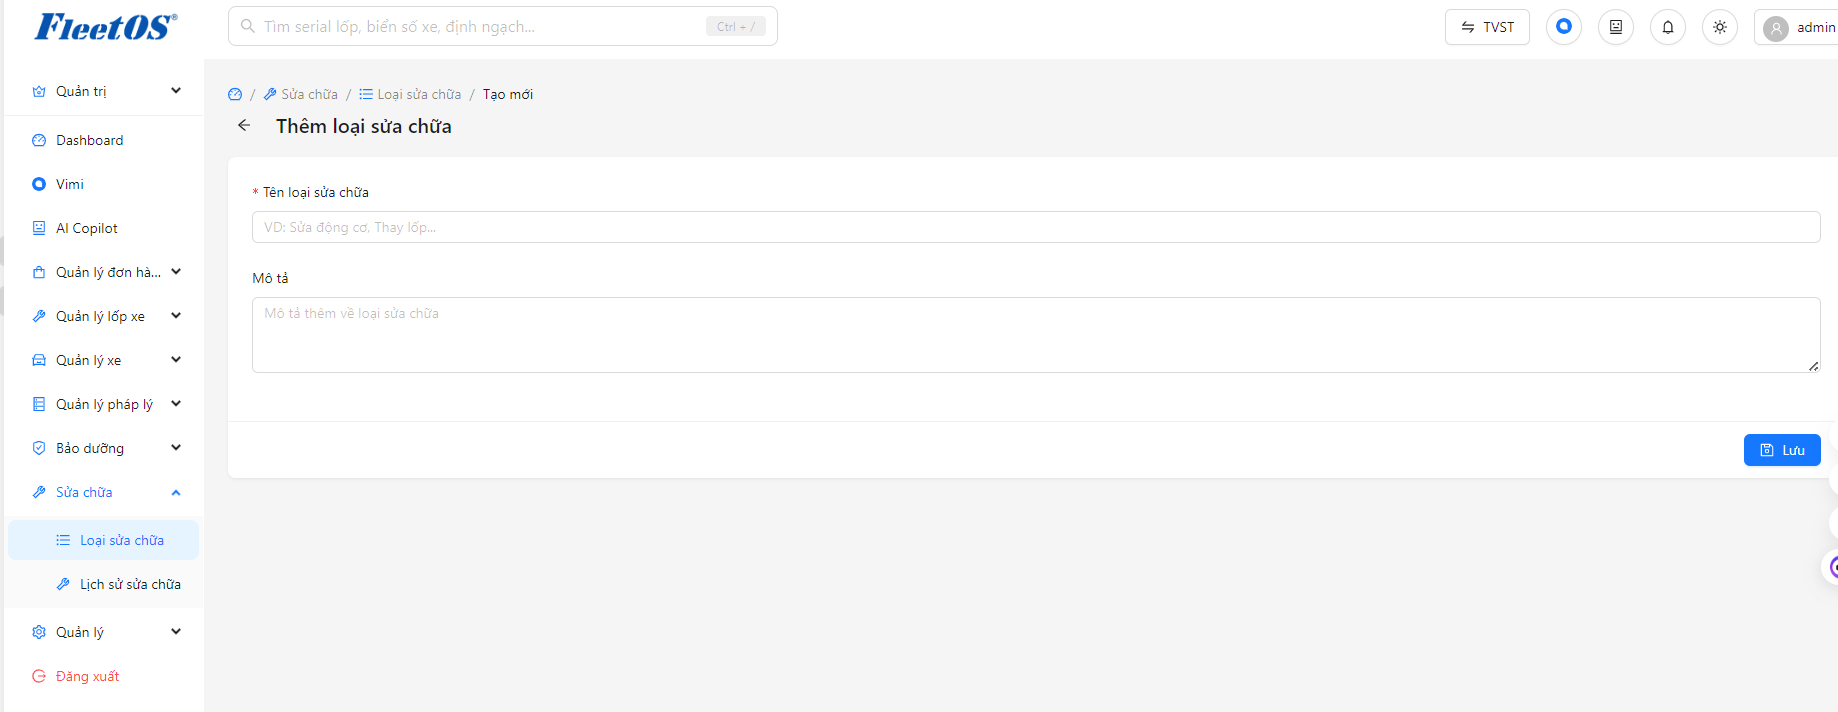Click the back arrow beside Thêm loại sửa chữa
This screenshot has width=1838, height=712.
tap(244, 125)
